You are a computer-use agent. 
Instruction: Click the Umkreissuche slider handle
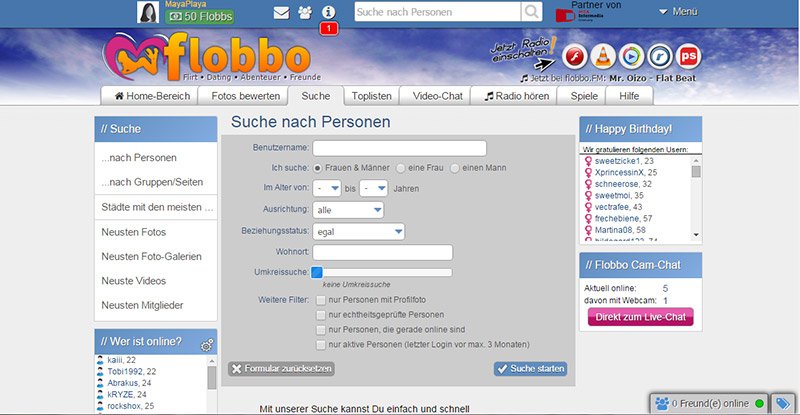(x=317, y=272)
